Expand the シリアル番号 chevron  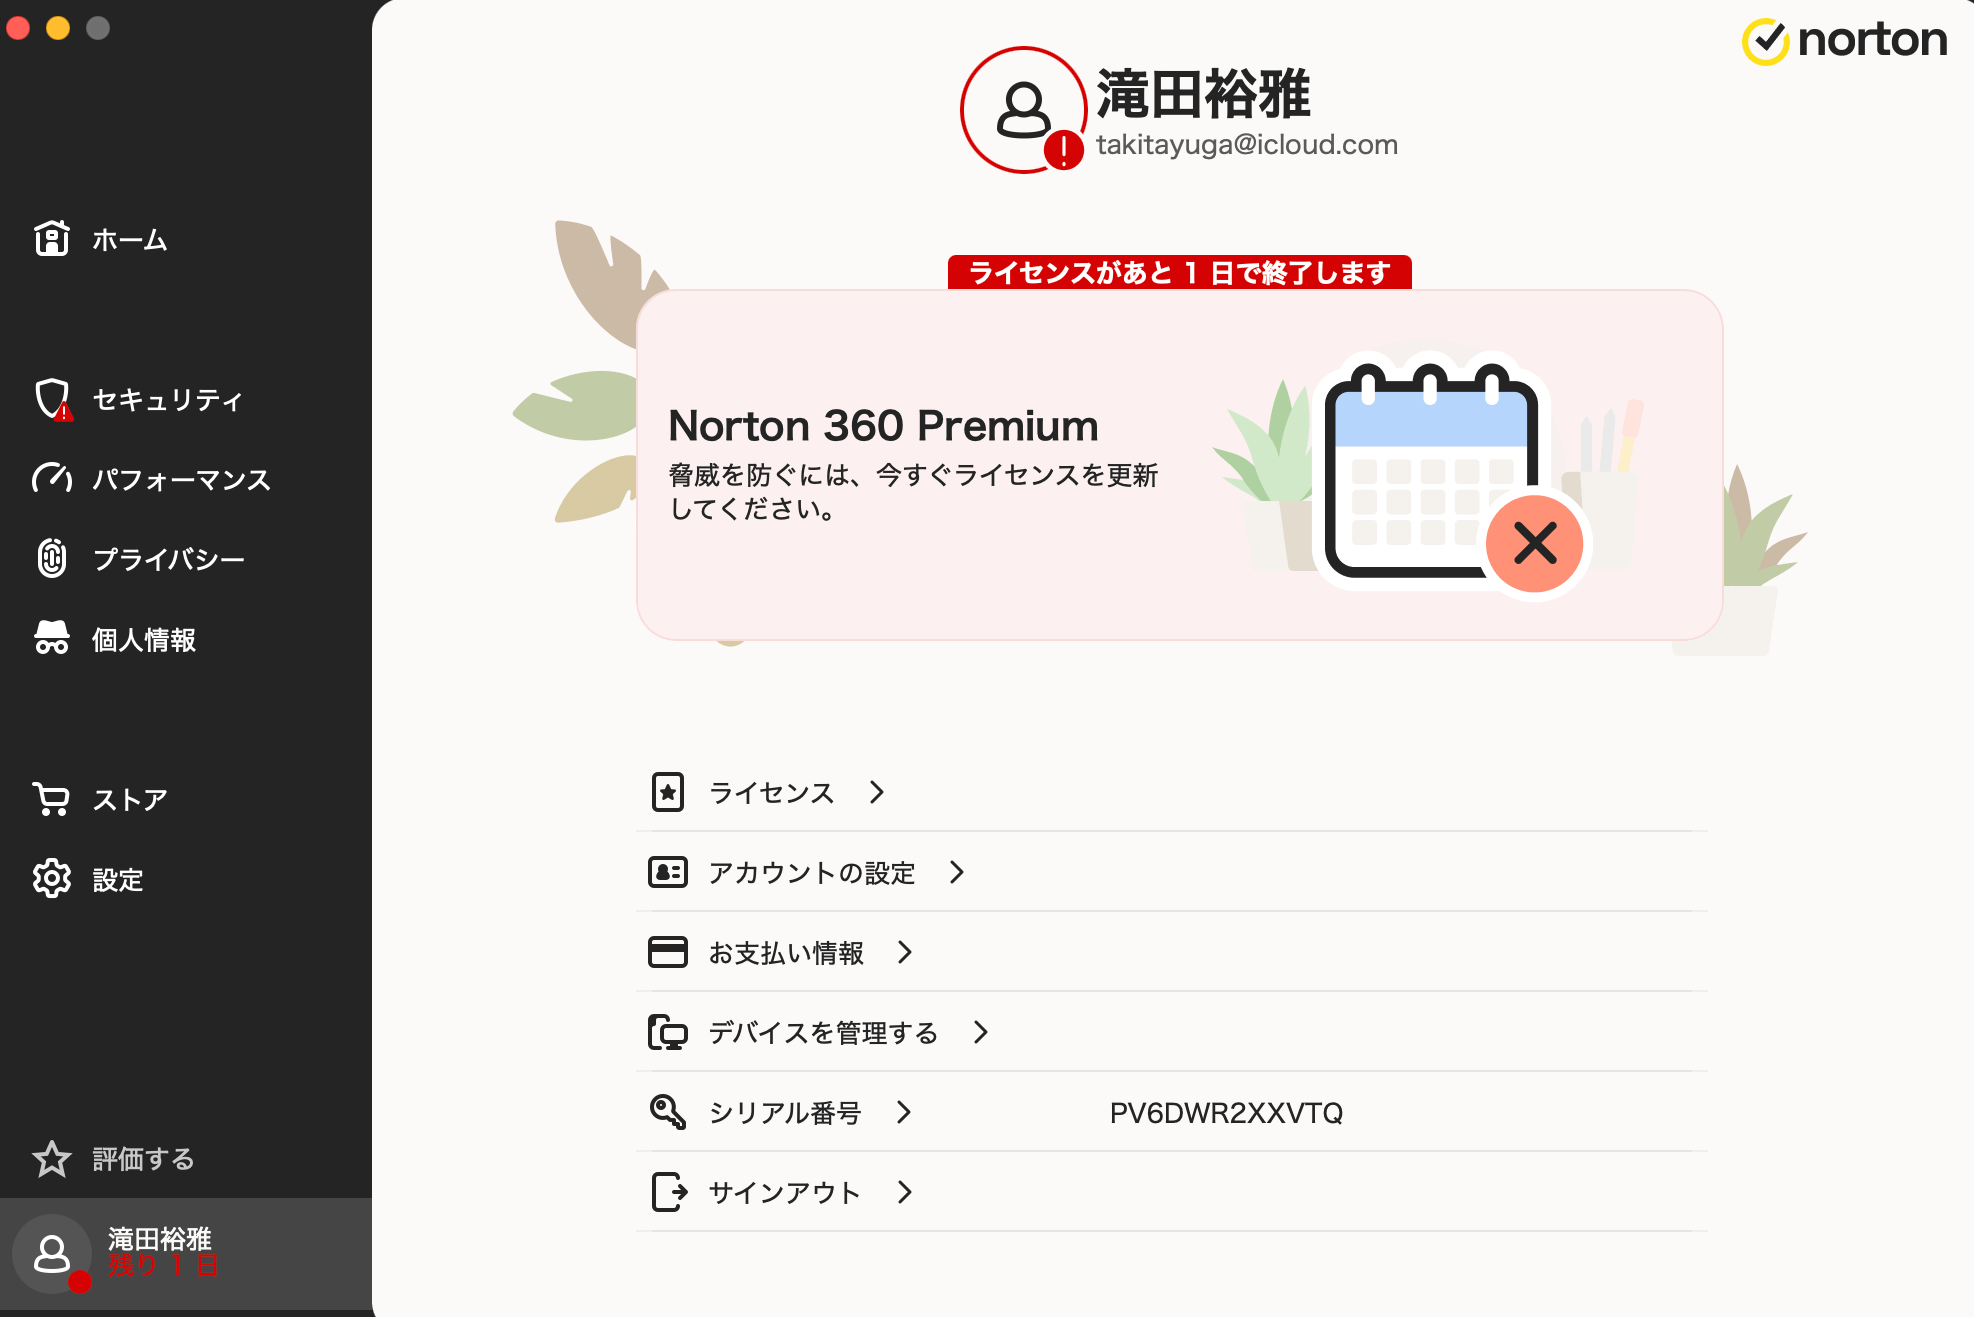pyautogui.click(x=904, y=1112)
